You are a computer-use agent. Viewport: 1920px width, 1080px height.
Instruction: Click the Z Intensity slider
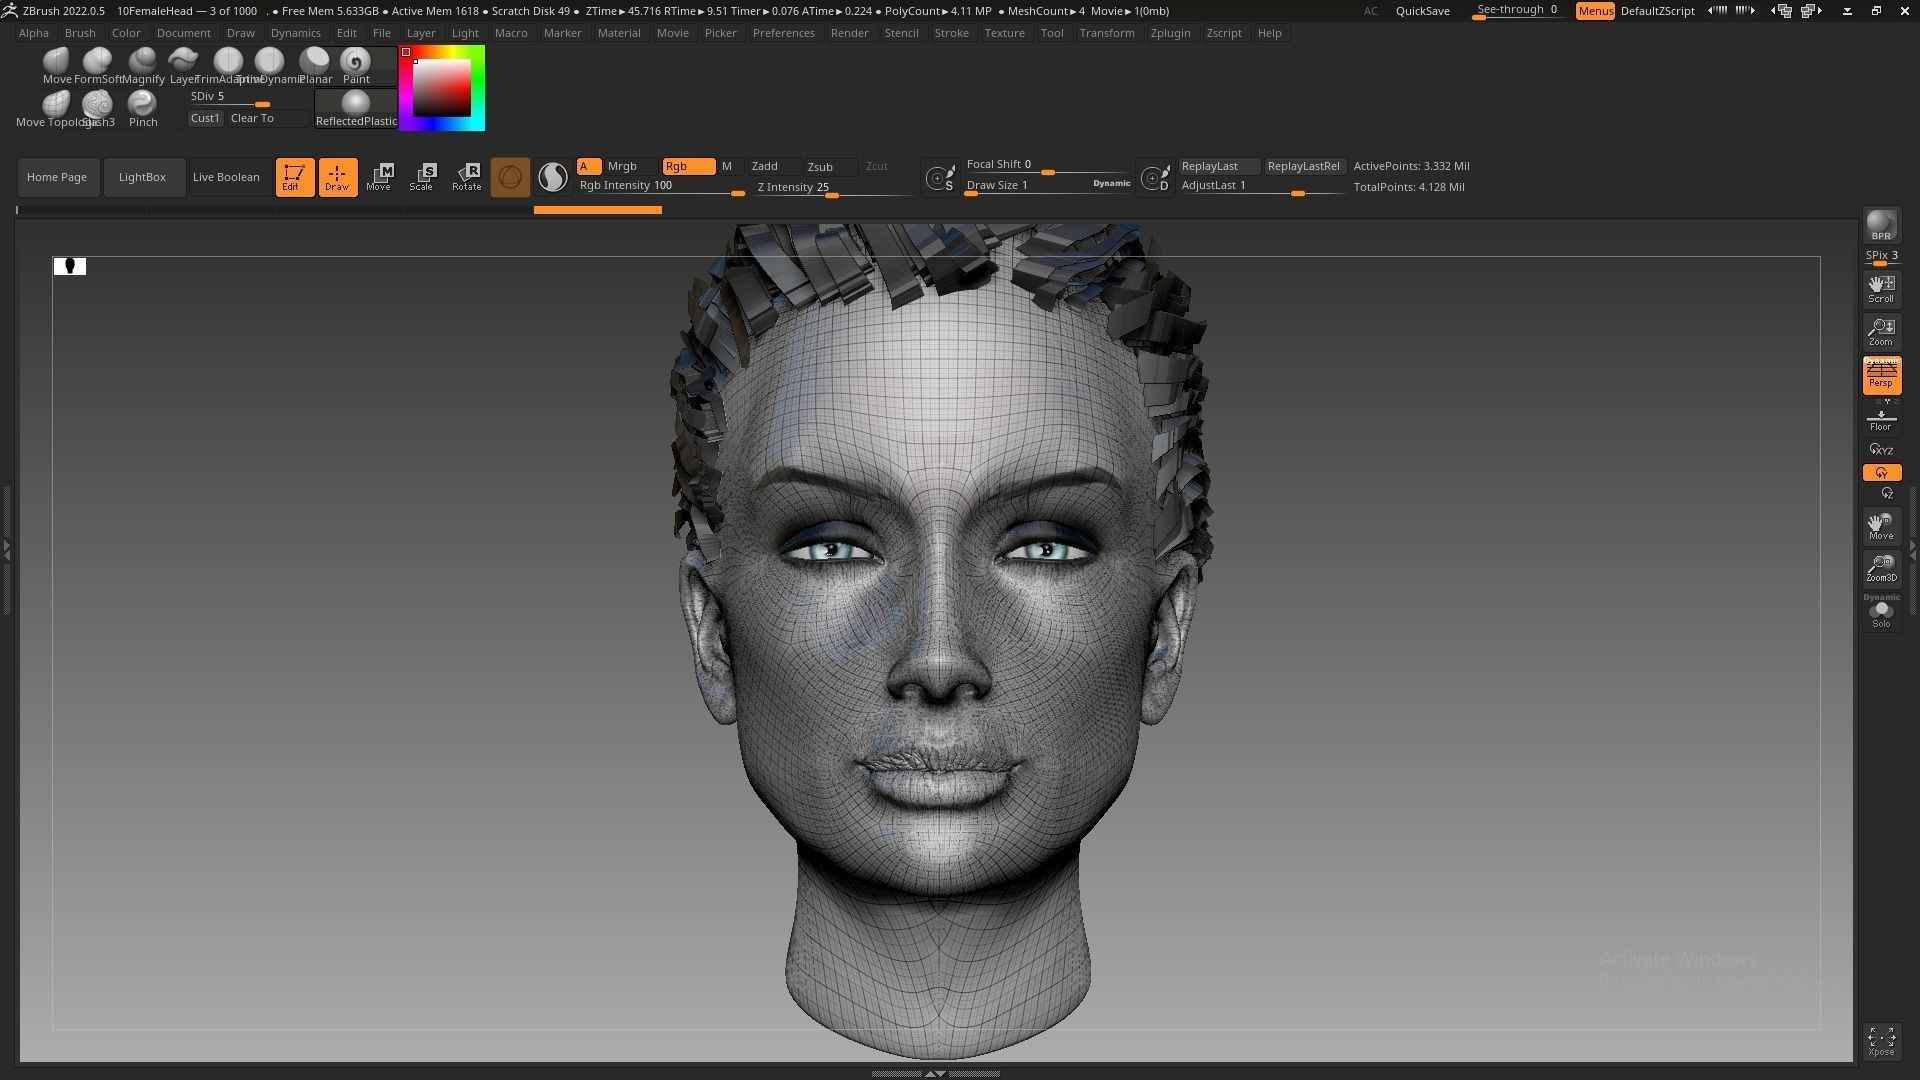pos(836,188)
